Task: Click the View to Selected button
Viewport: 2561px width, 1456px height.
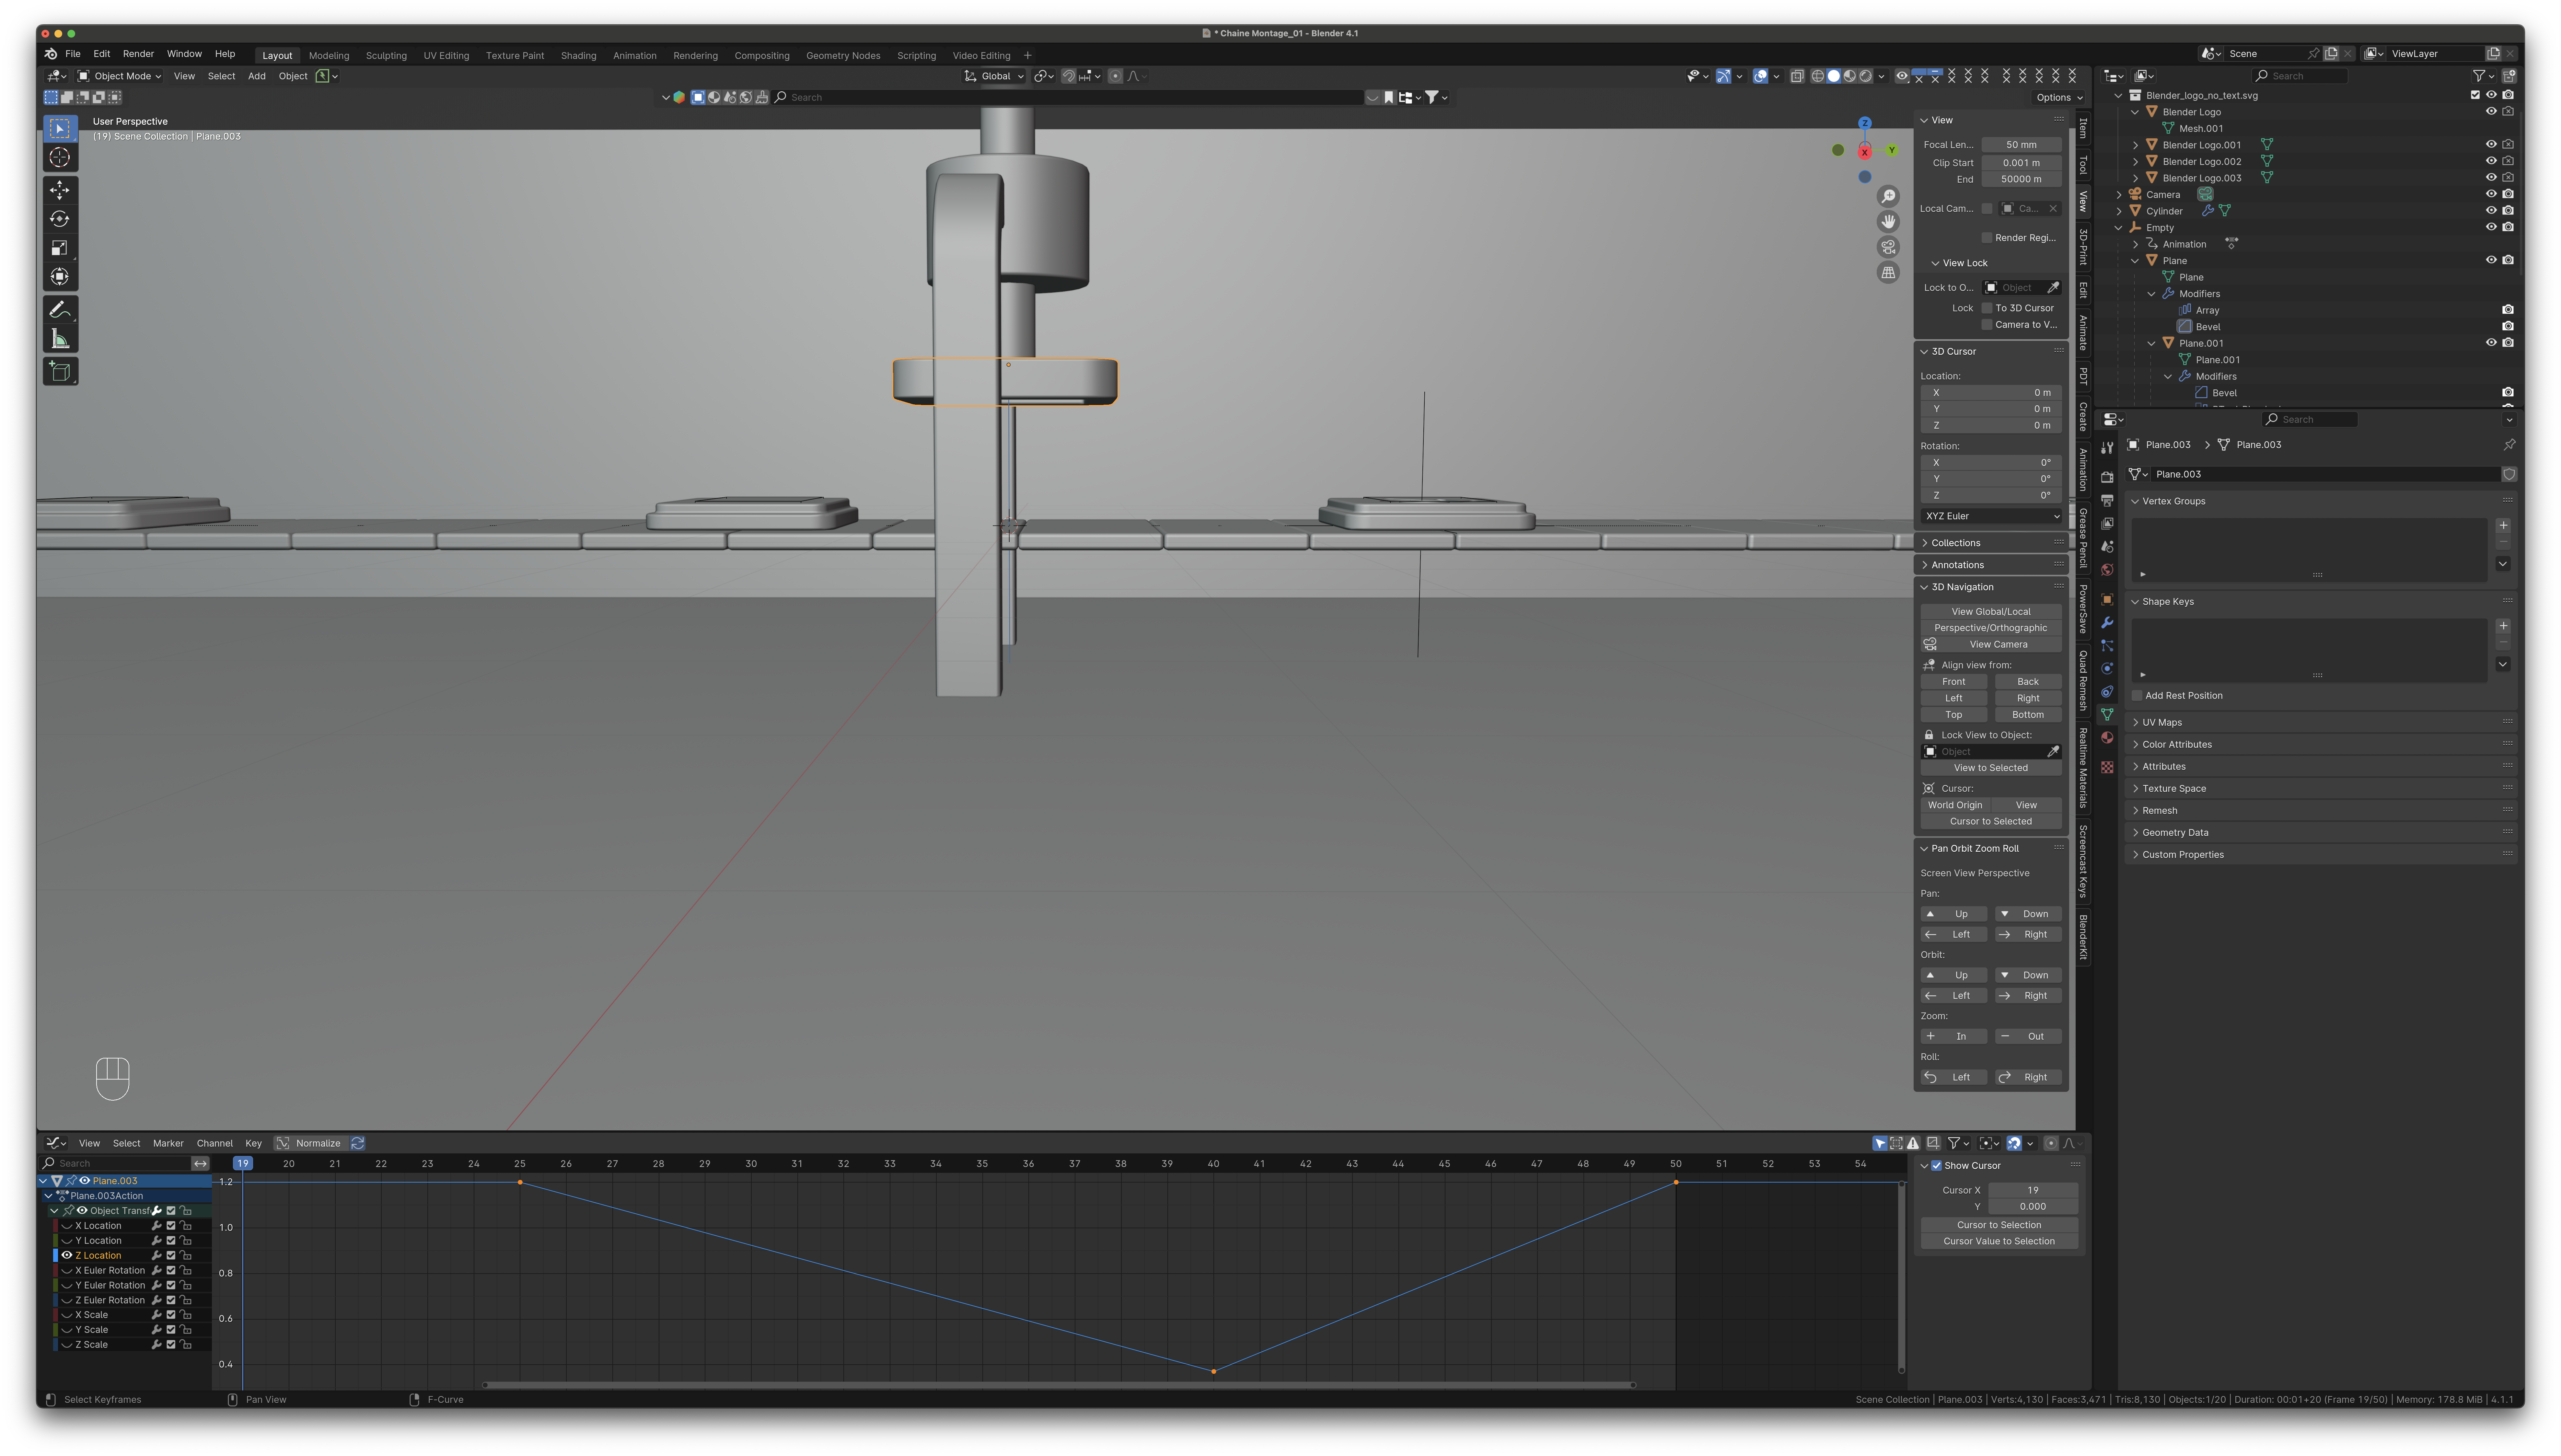Action: pyautogui.click(x=1990, y=768)
